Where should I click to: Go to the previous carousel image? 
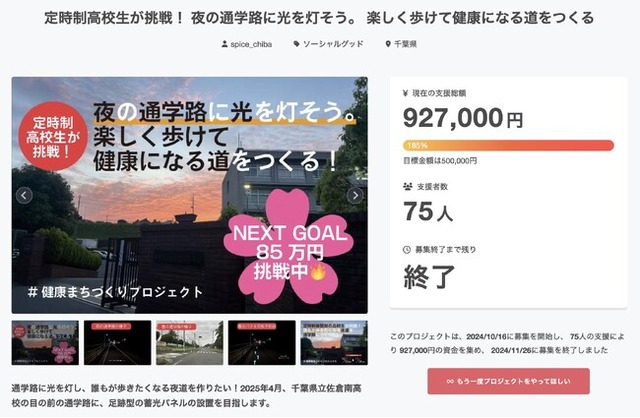point(24,195)
